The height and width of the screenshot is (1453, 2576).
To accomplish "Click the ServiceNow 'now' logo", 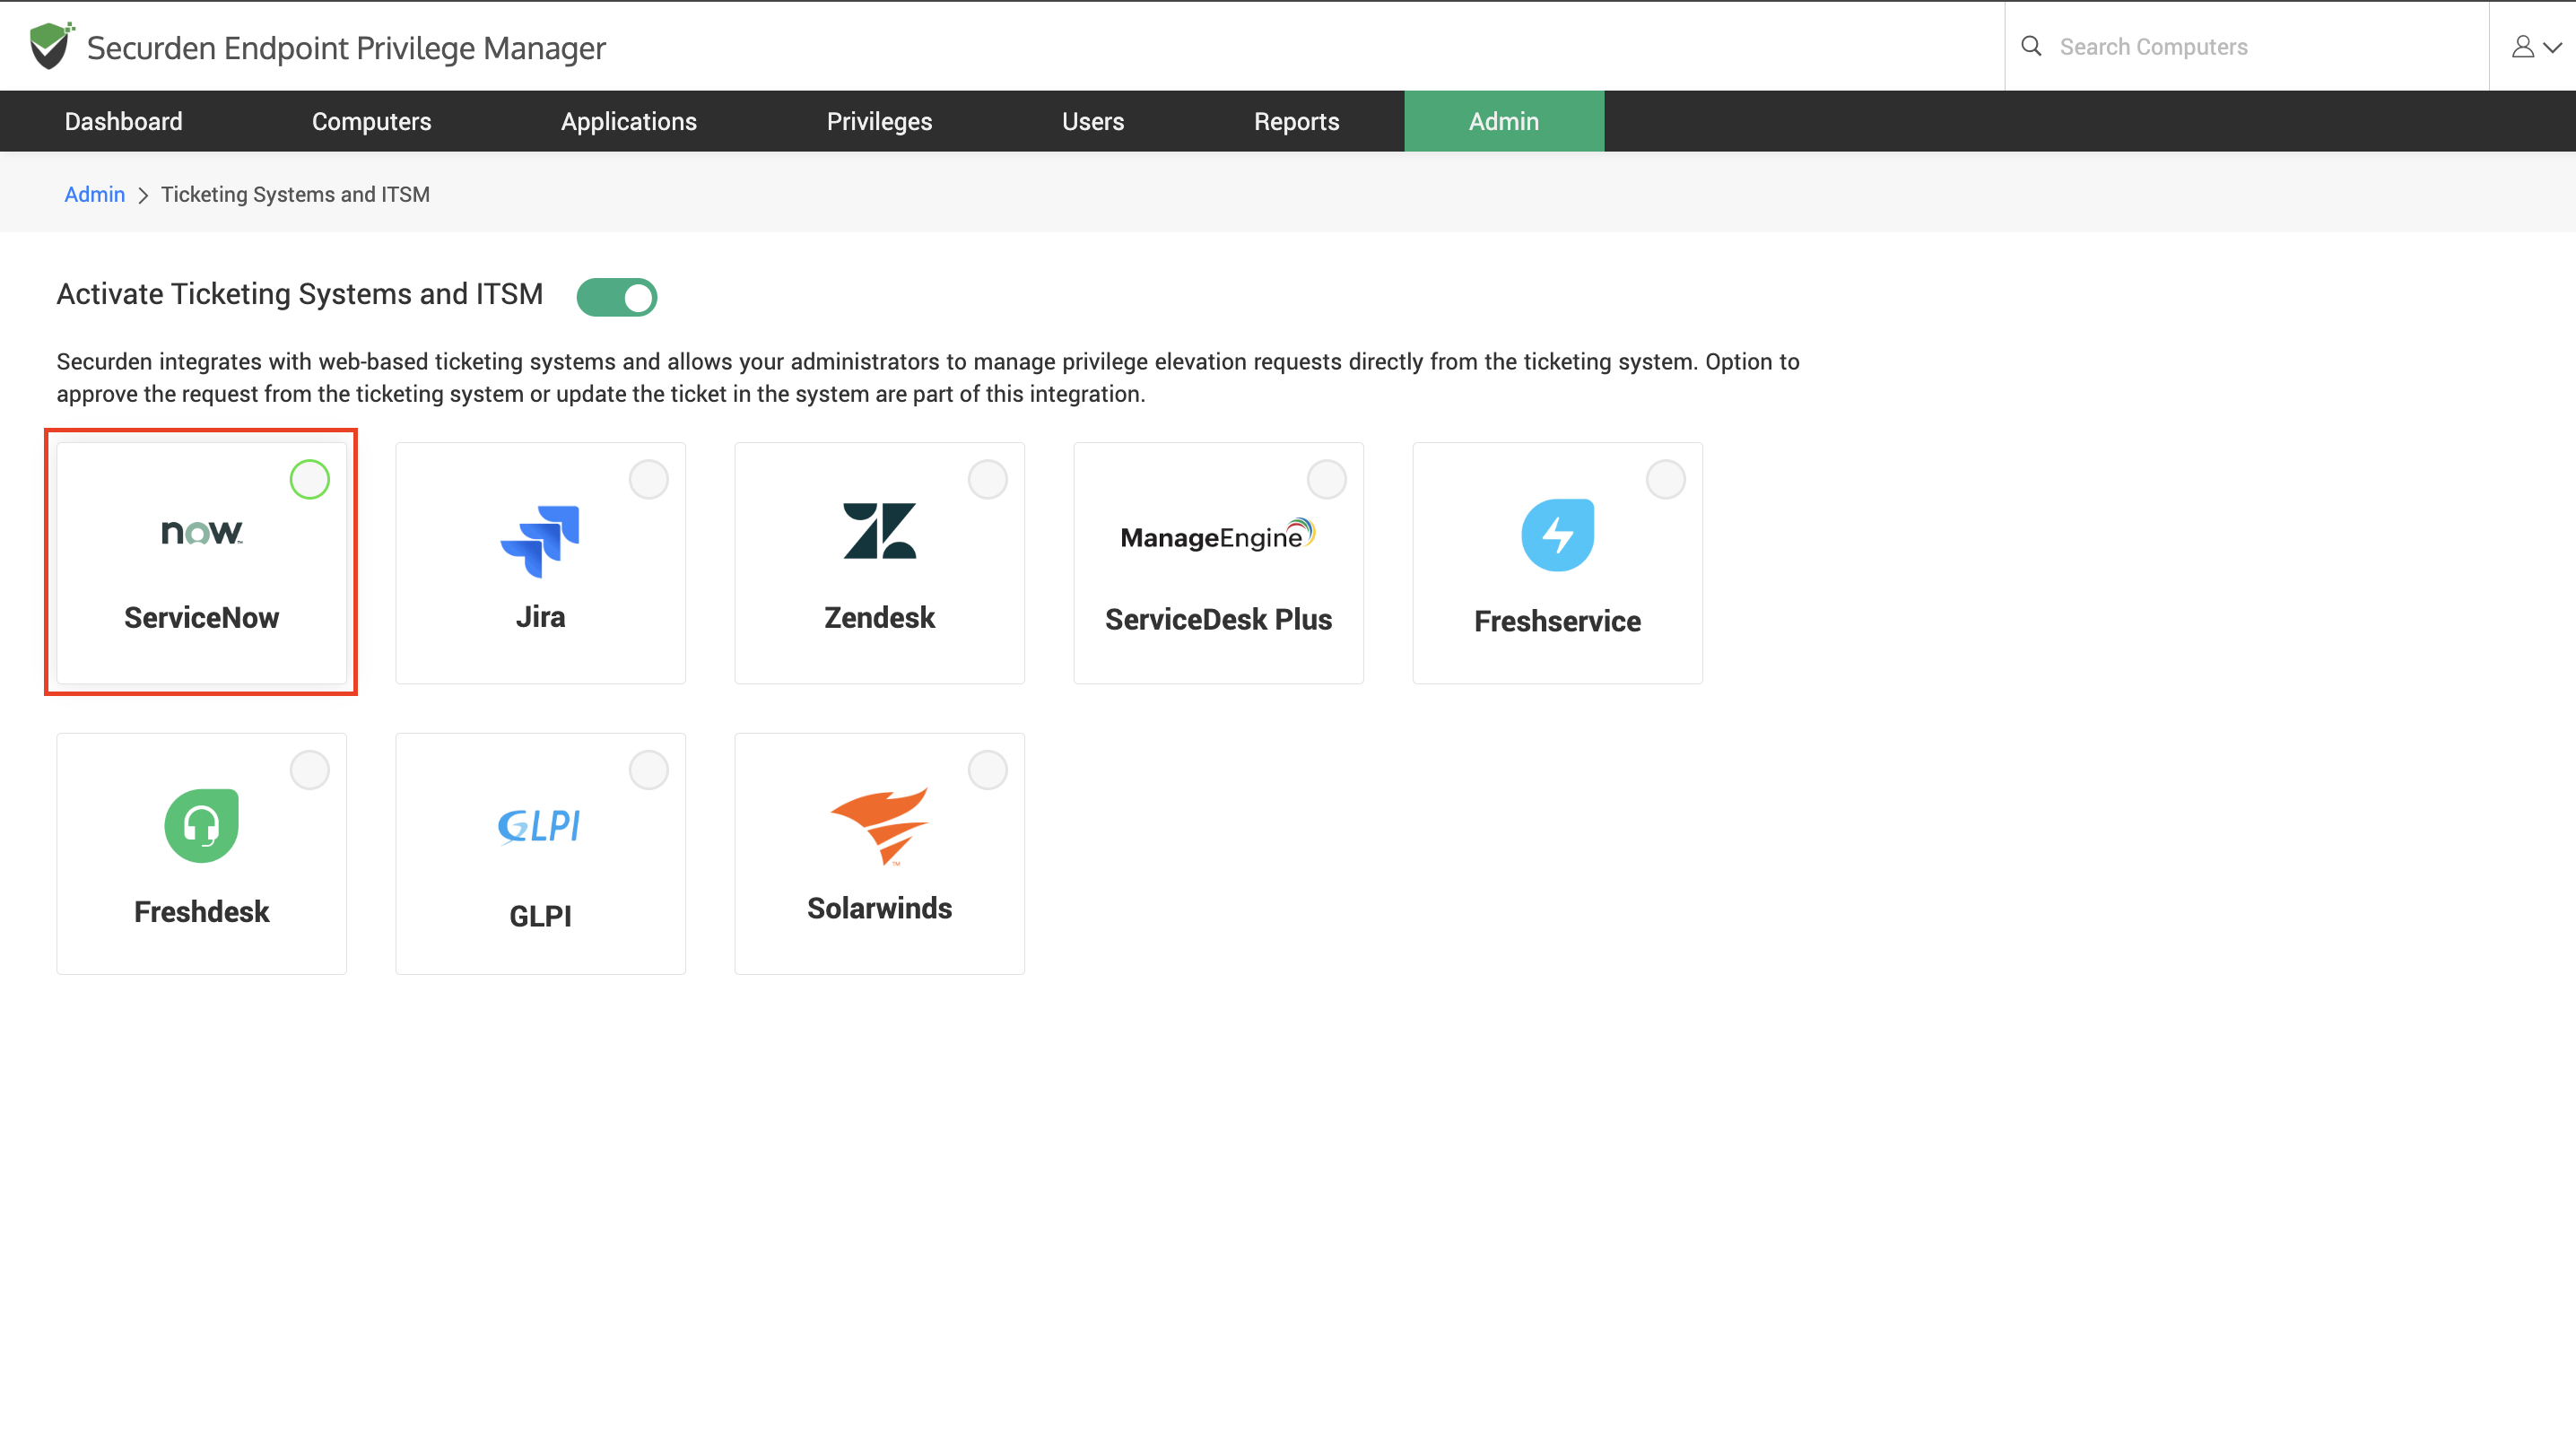I will click(202, 532).
